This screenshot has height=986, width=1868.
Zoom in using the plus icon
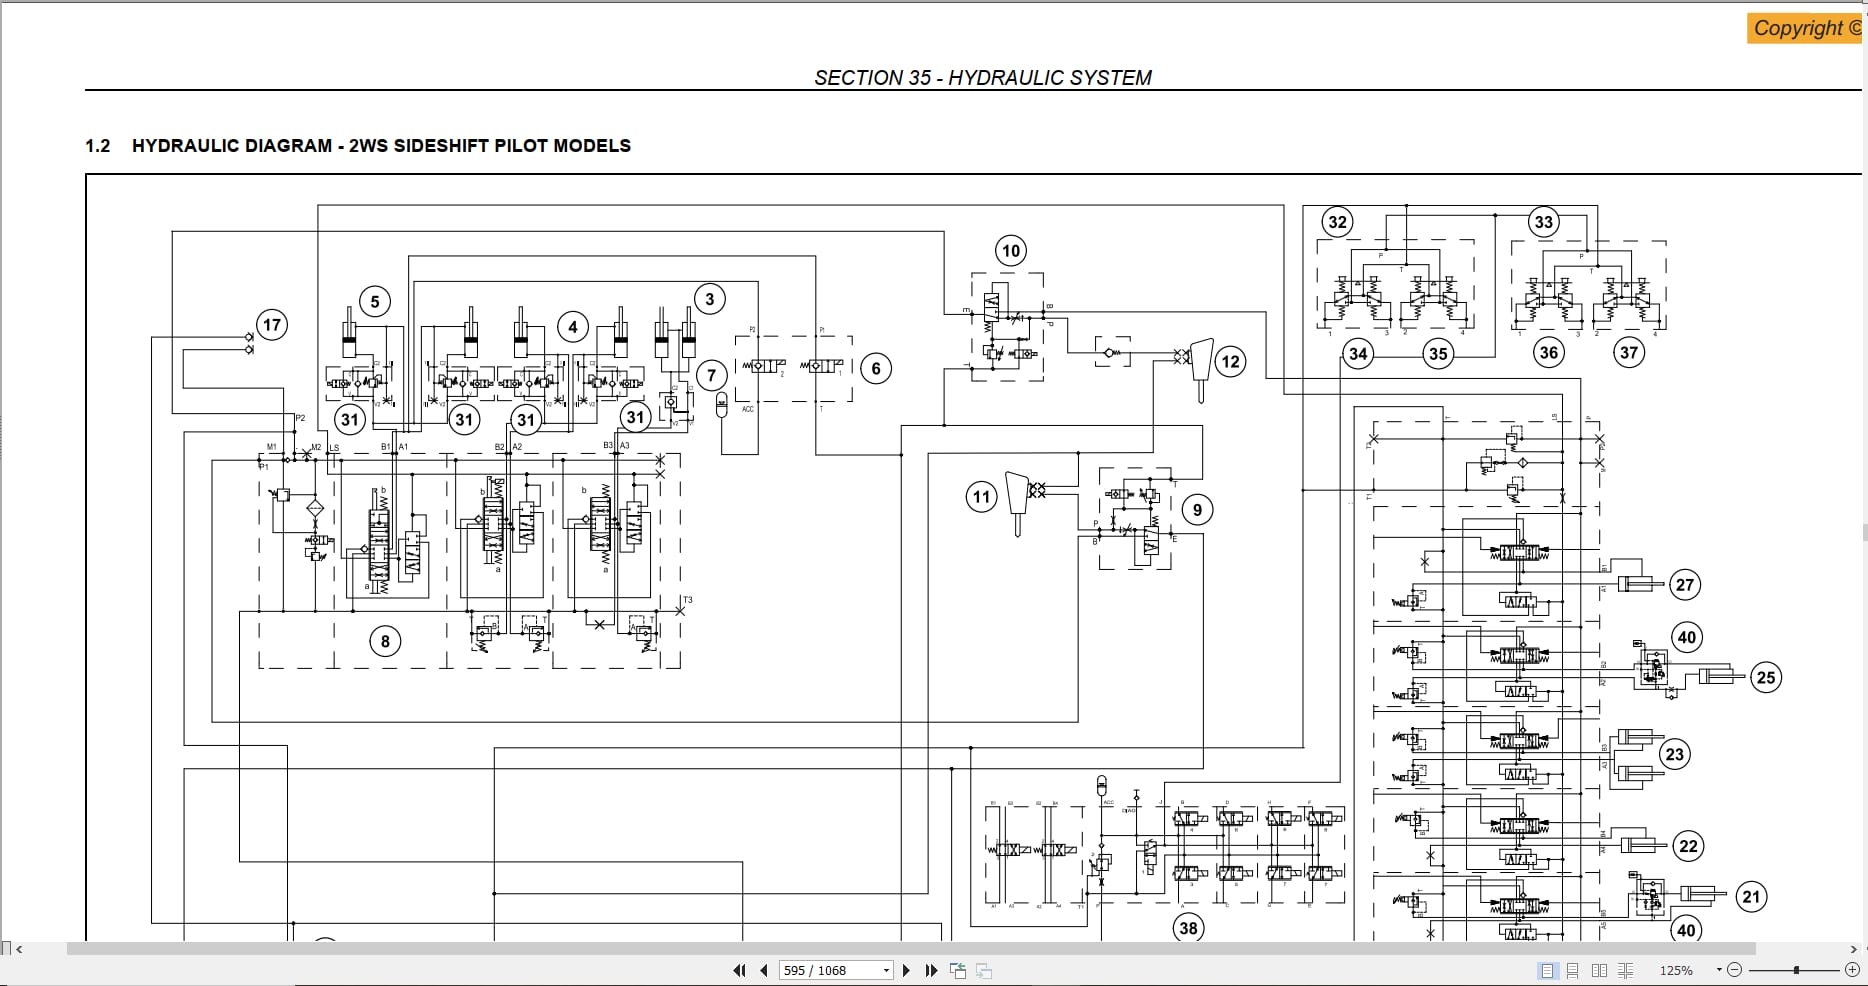(1852, 969)
